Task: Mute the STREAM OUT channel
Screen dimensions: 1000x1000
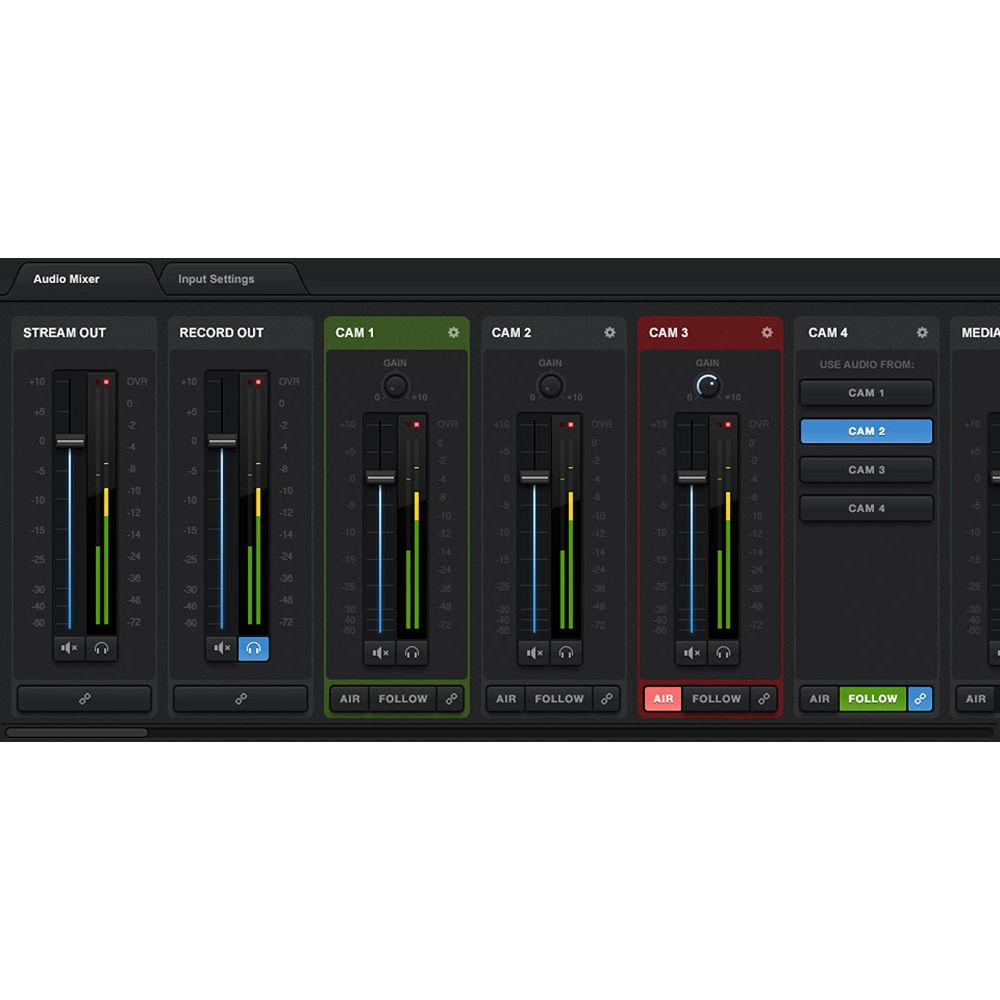Action: (x=69, y=648)
